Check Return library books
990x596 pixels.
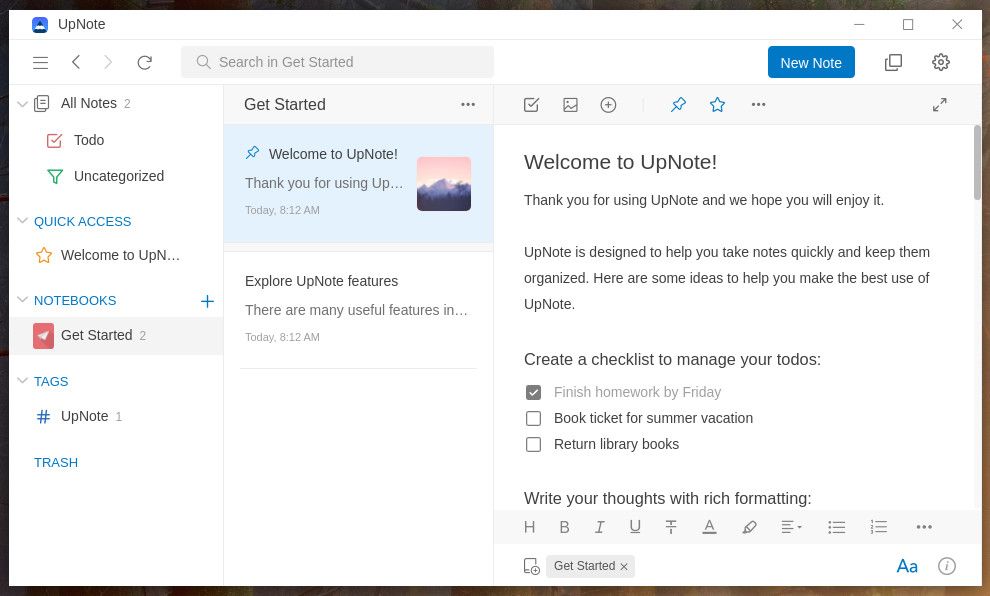tap(533, 444)
